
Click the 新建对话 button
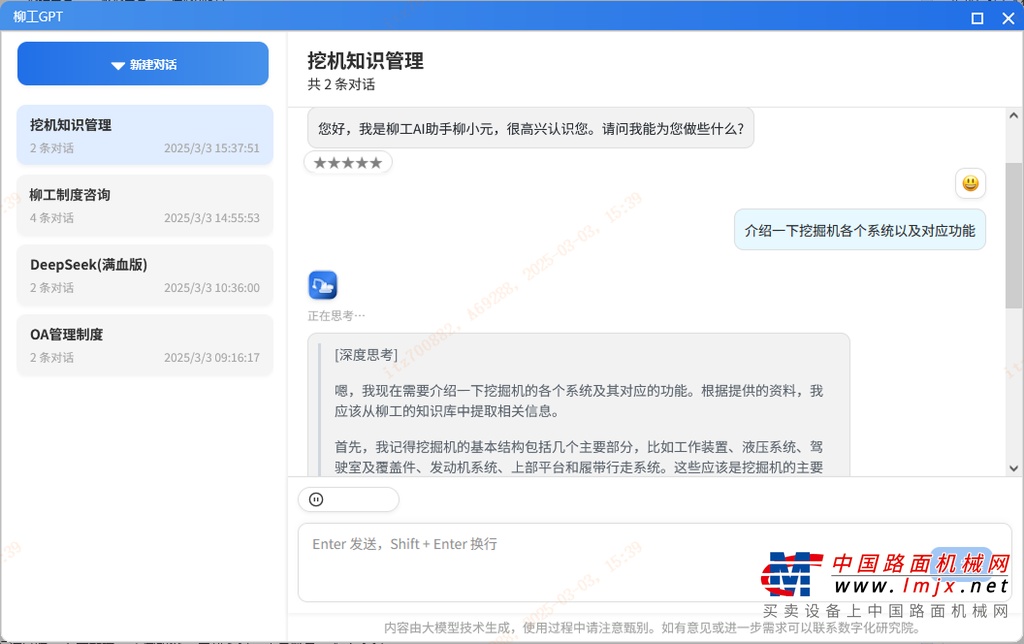tap(143, 63)
